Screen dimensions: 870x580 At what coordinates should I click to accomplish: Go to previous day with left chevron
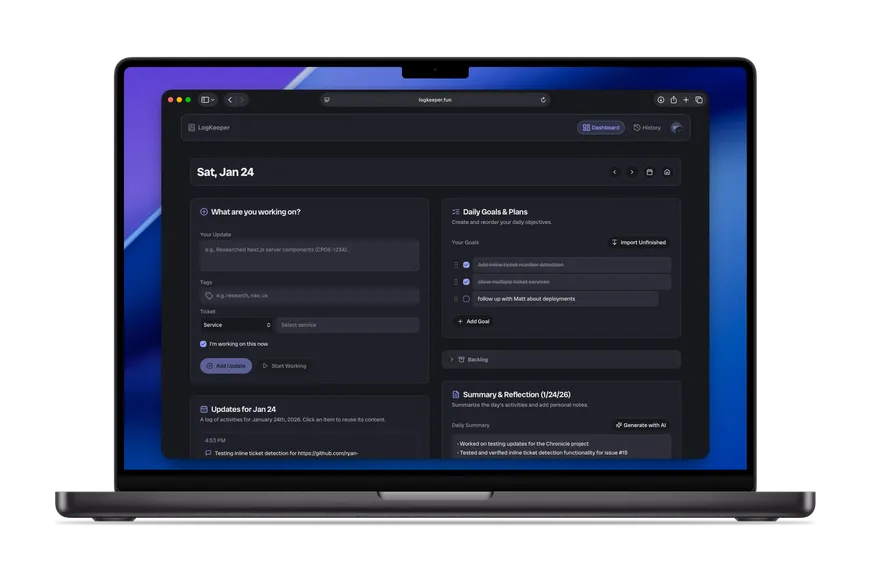pos(614,172)
